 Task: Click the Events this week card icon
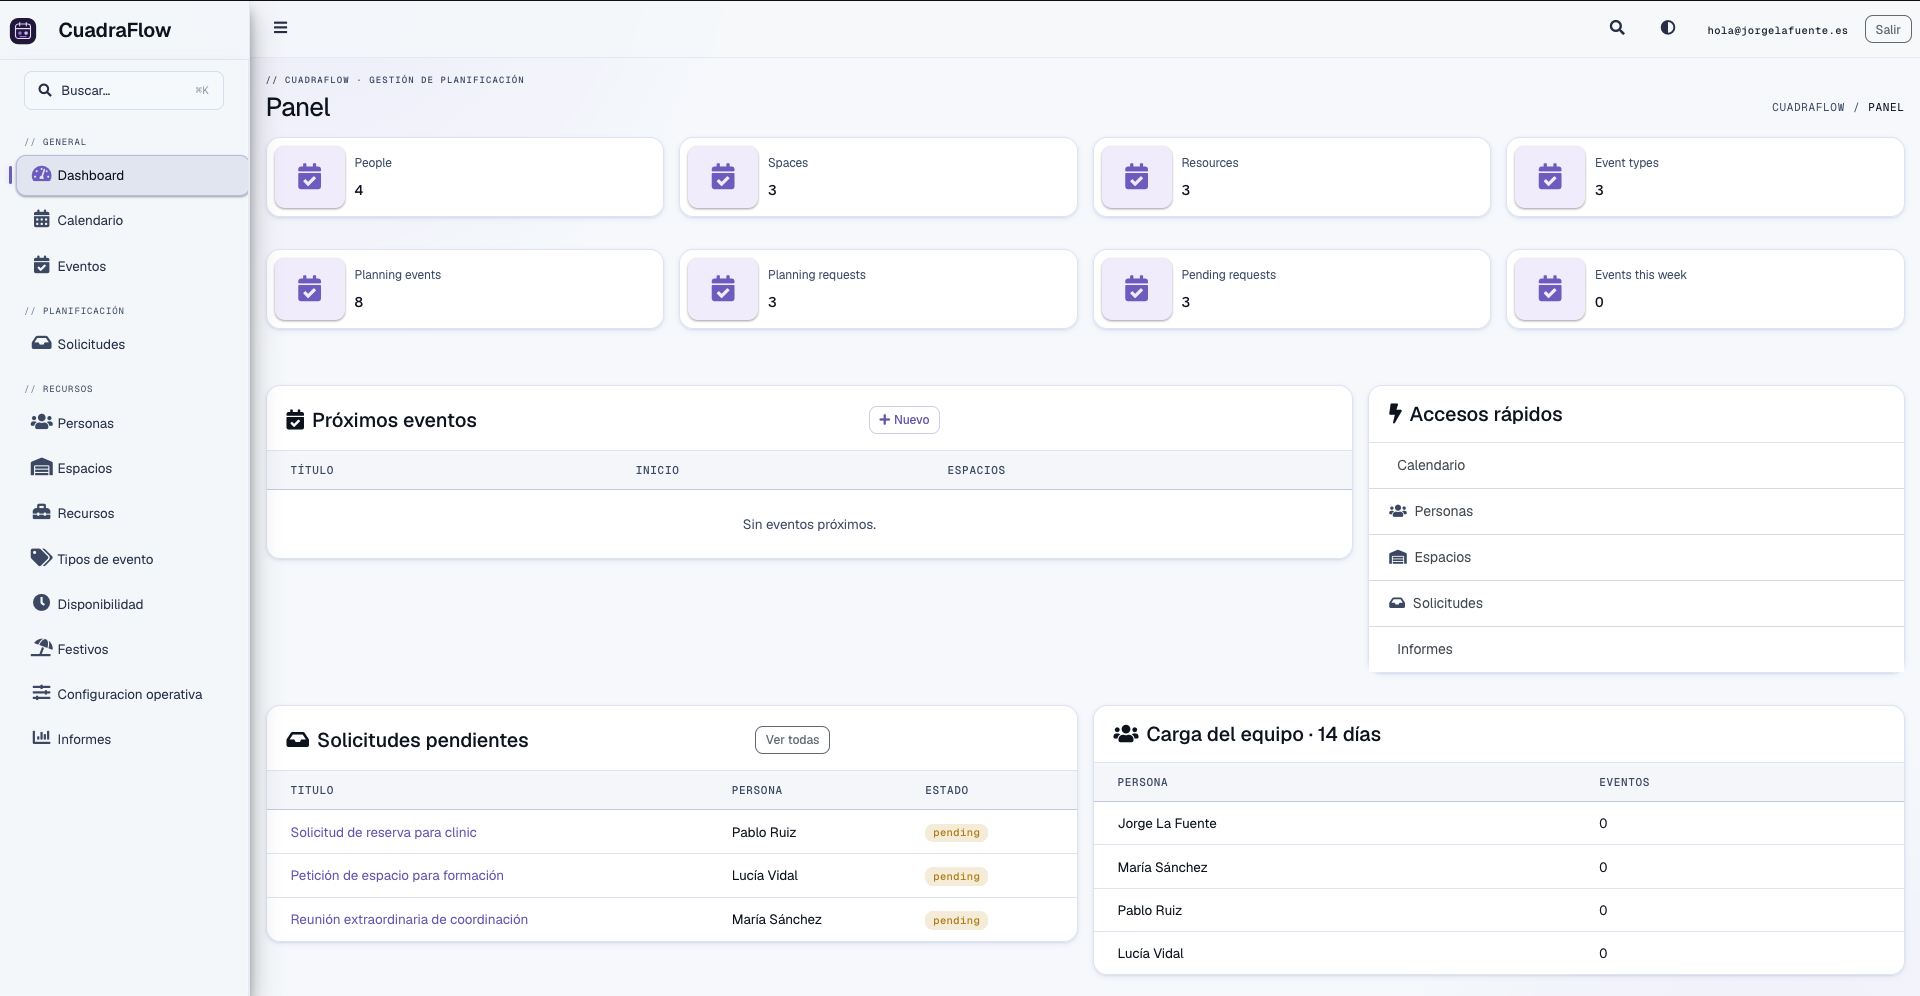[1550, 289]
